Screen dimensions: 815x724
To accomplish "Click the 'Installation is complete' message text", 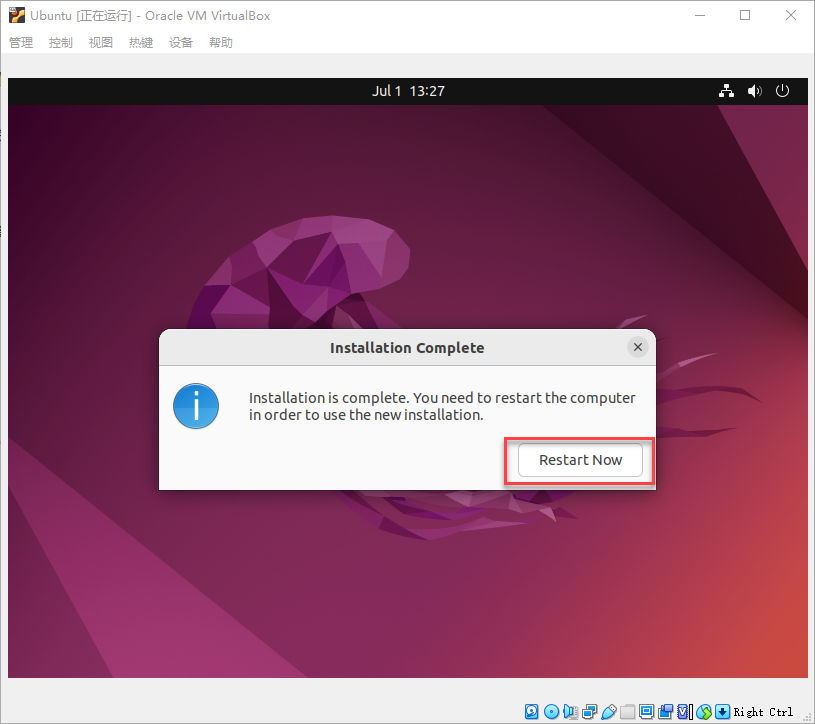I will [x=442, y=406].
